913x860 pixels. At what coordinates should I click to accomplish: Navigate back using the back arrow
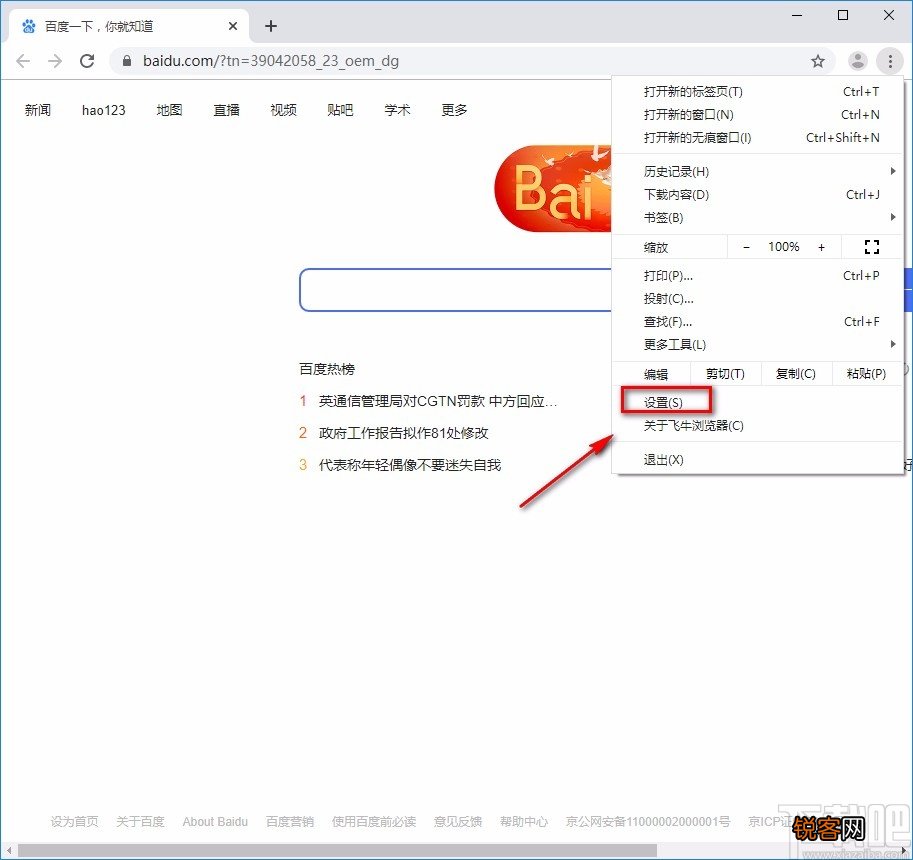(x=23, y=61)
